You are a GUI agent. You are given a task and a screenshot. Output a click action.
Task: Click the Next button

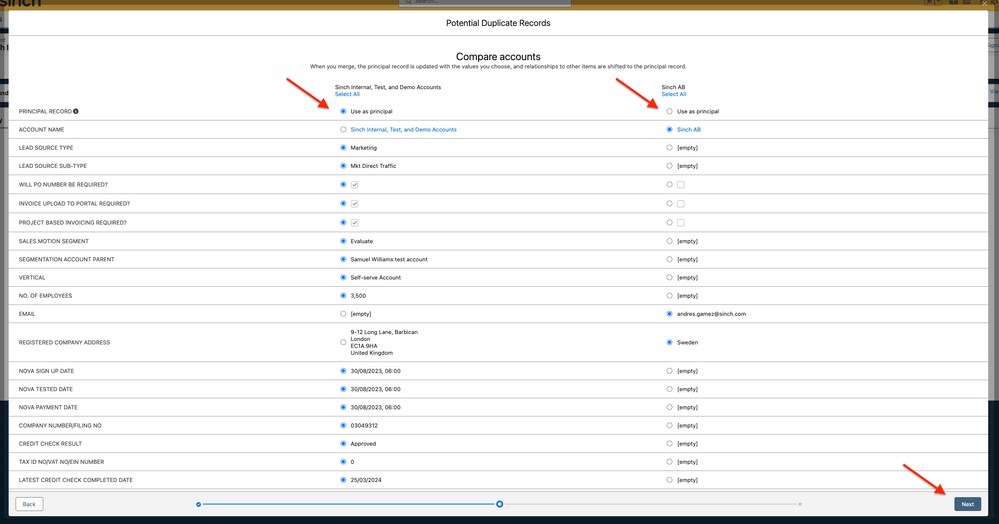coord(967,504)
